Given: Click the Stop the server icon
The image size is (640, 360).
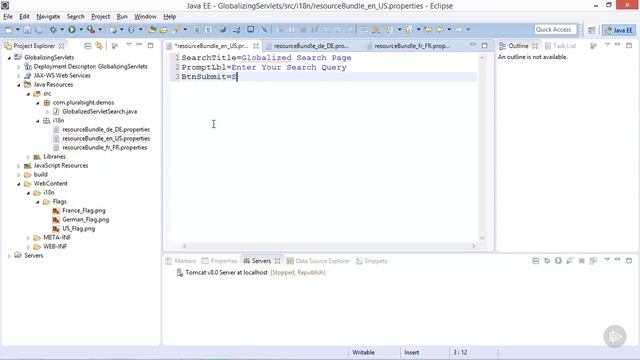Looking at the screenshot, I should (582, 260).
